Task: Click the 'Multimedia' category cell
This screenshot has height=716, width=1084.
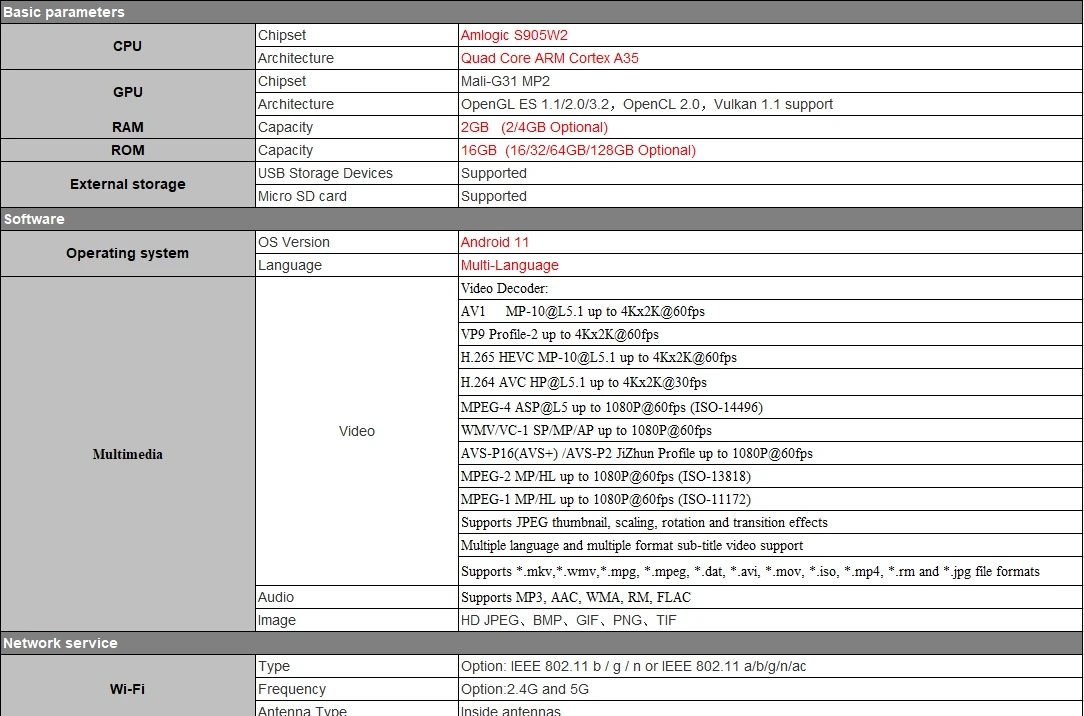Action: 127,454
